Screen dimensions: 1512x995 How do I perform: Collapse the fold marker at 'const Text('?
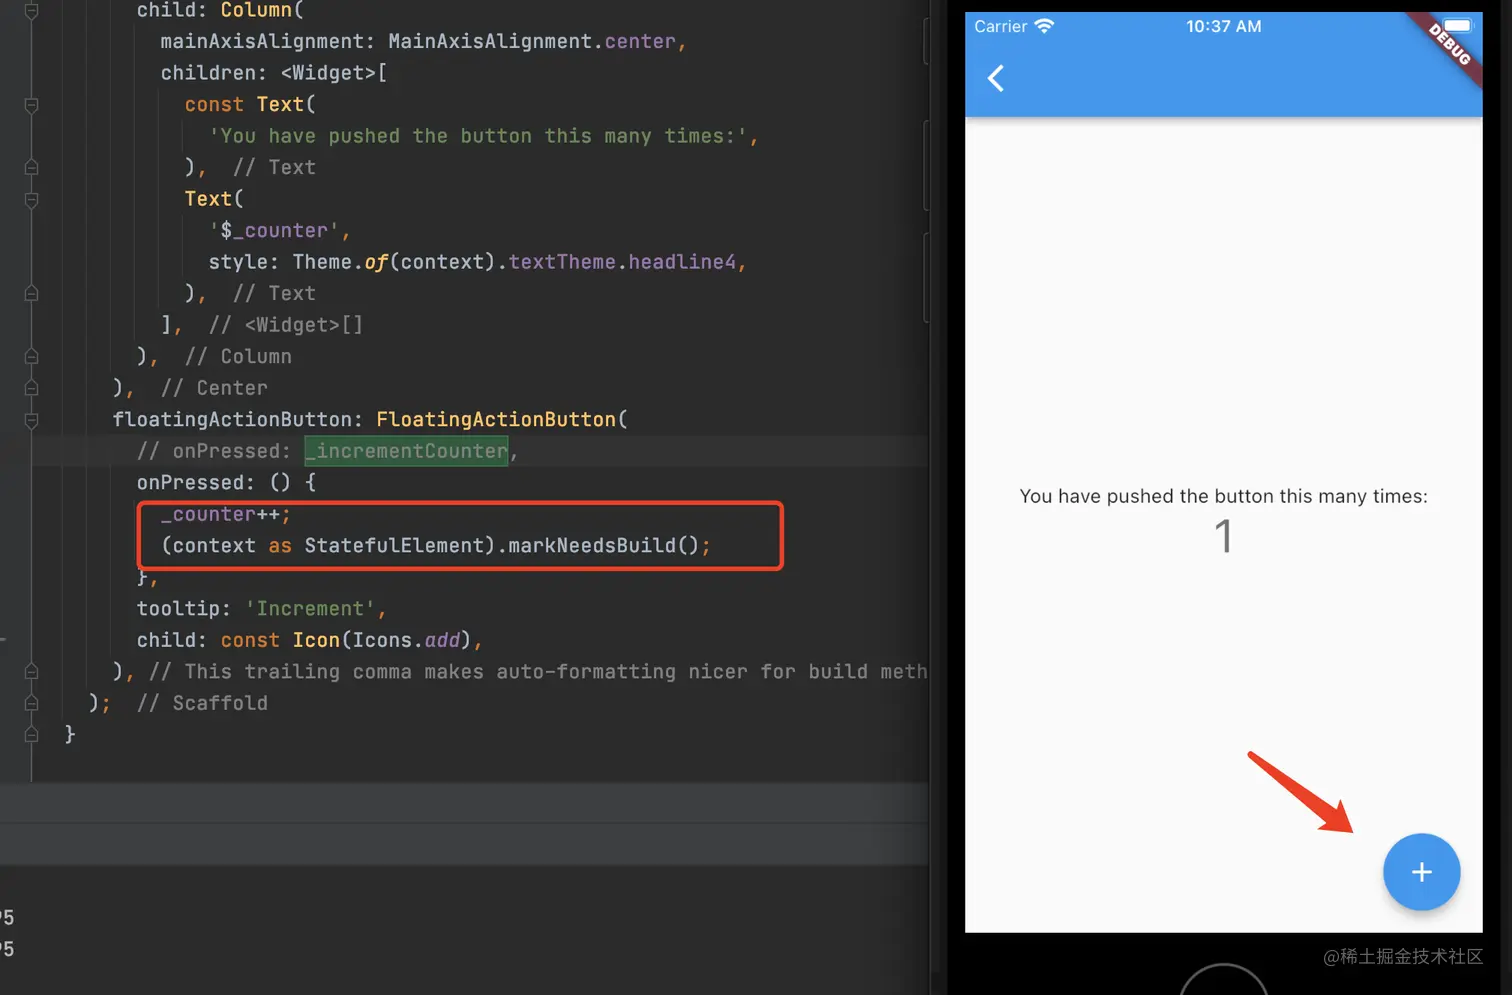[31, 105]
